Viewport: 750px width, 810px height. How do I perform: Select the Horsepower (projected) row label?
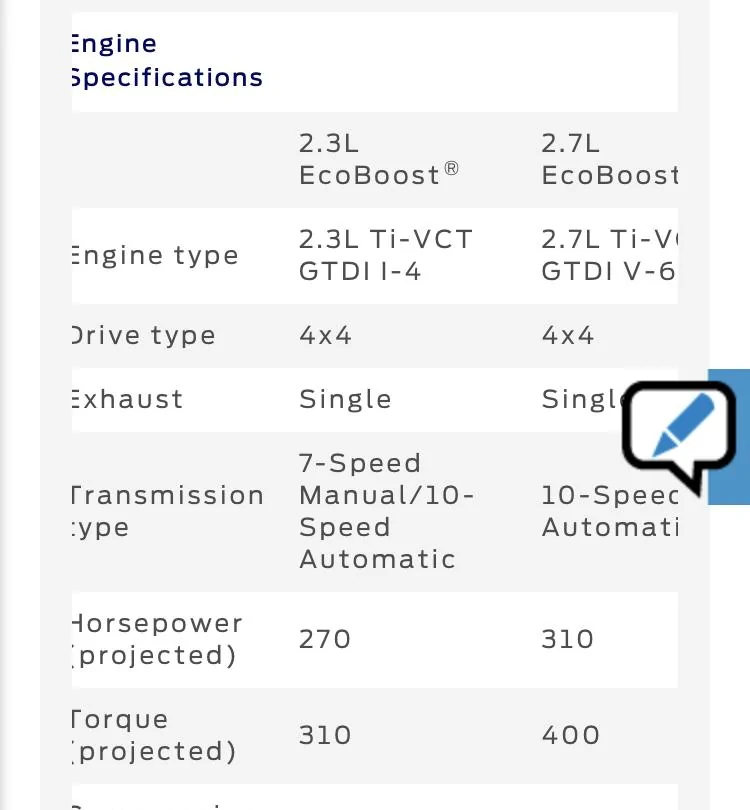157,640
